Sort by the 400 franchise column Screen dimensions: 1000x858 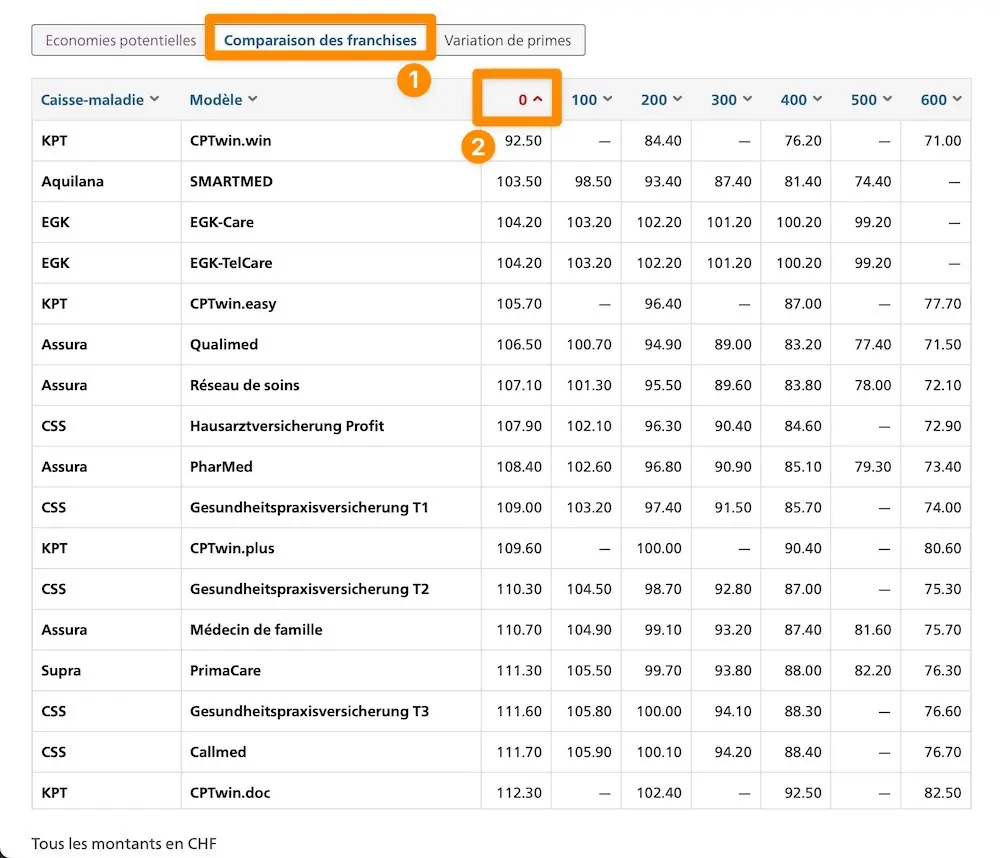pyautogui.click(x=801, y=100)
